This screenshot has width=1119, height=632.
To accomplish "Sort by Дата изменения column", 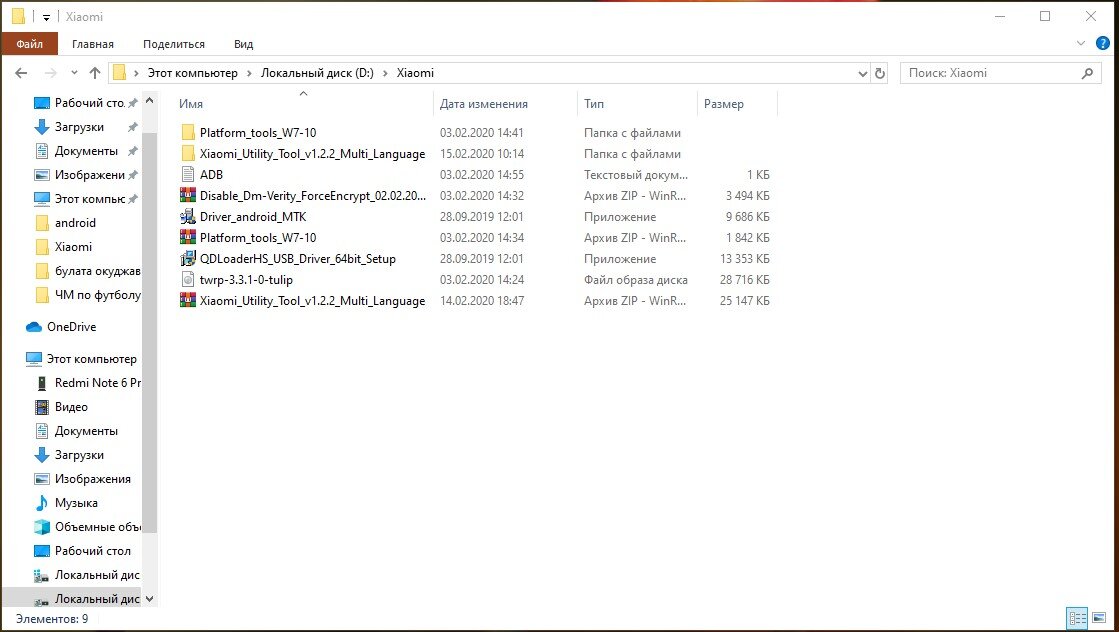I will click(505, 103).
